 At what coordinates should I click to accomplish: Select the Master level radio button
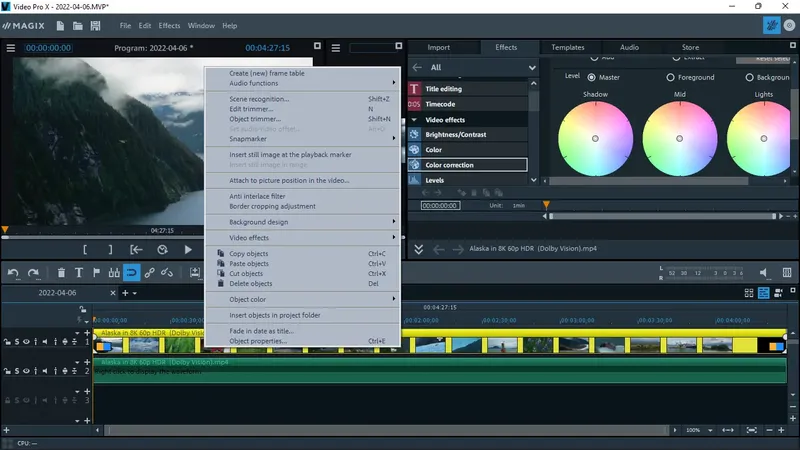(591, 78)
